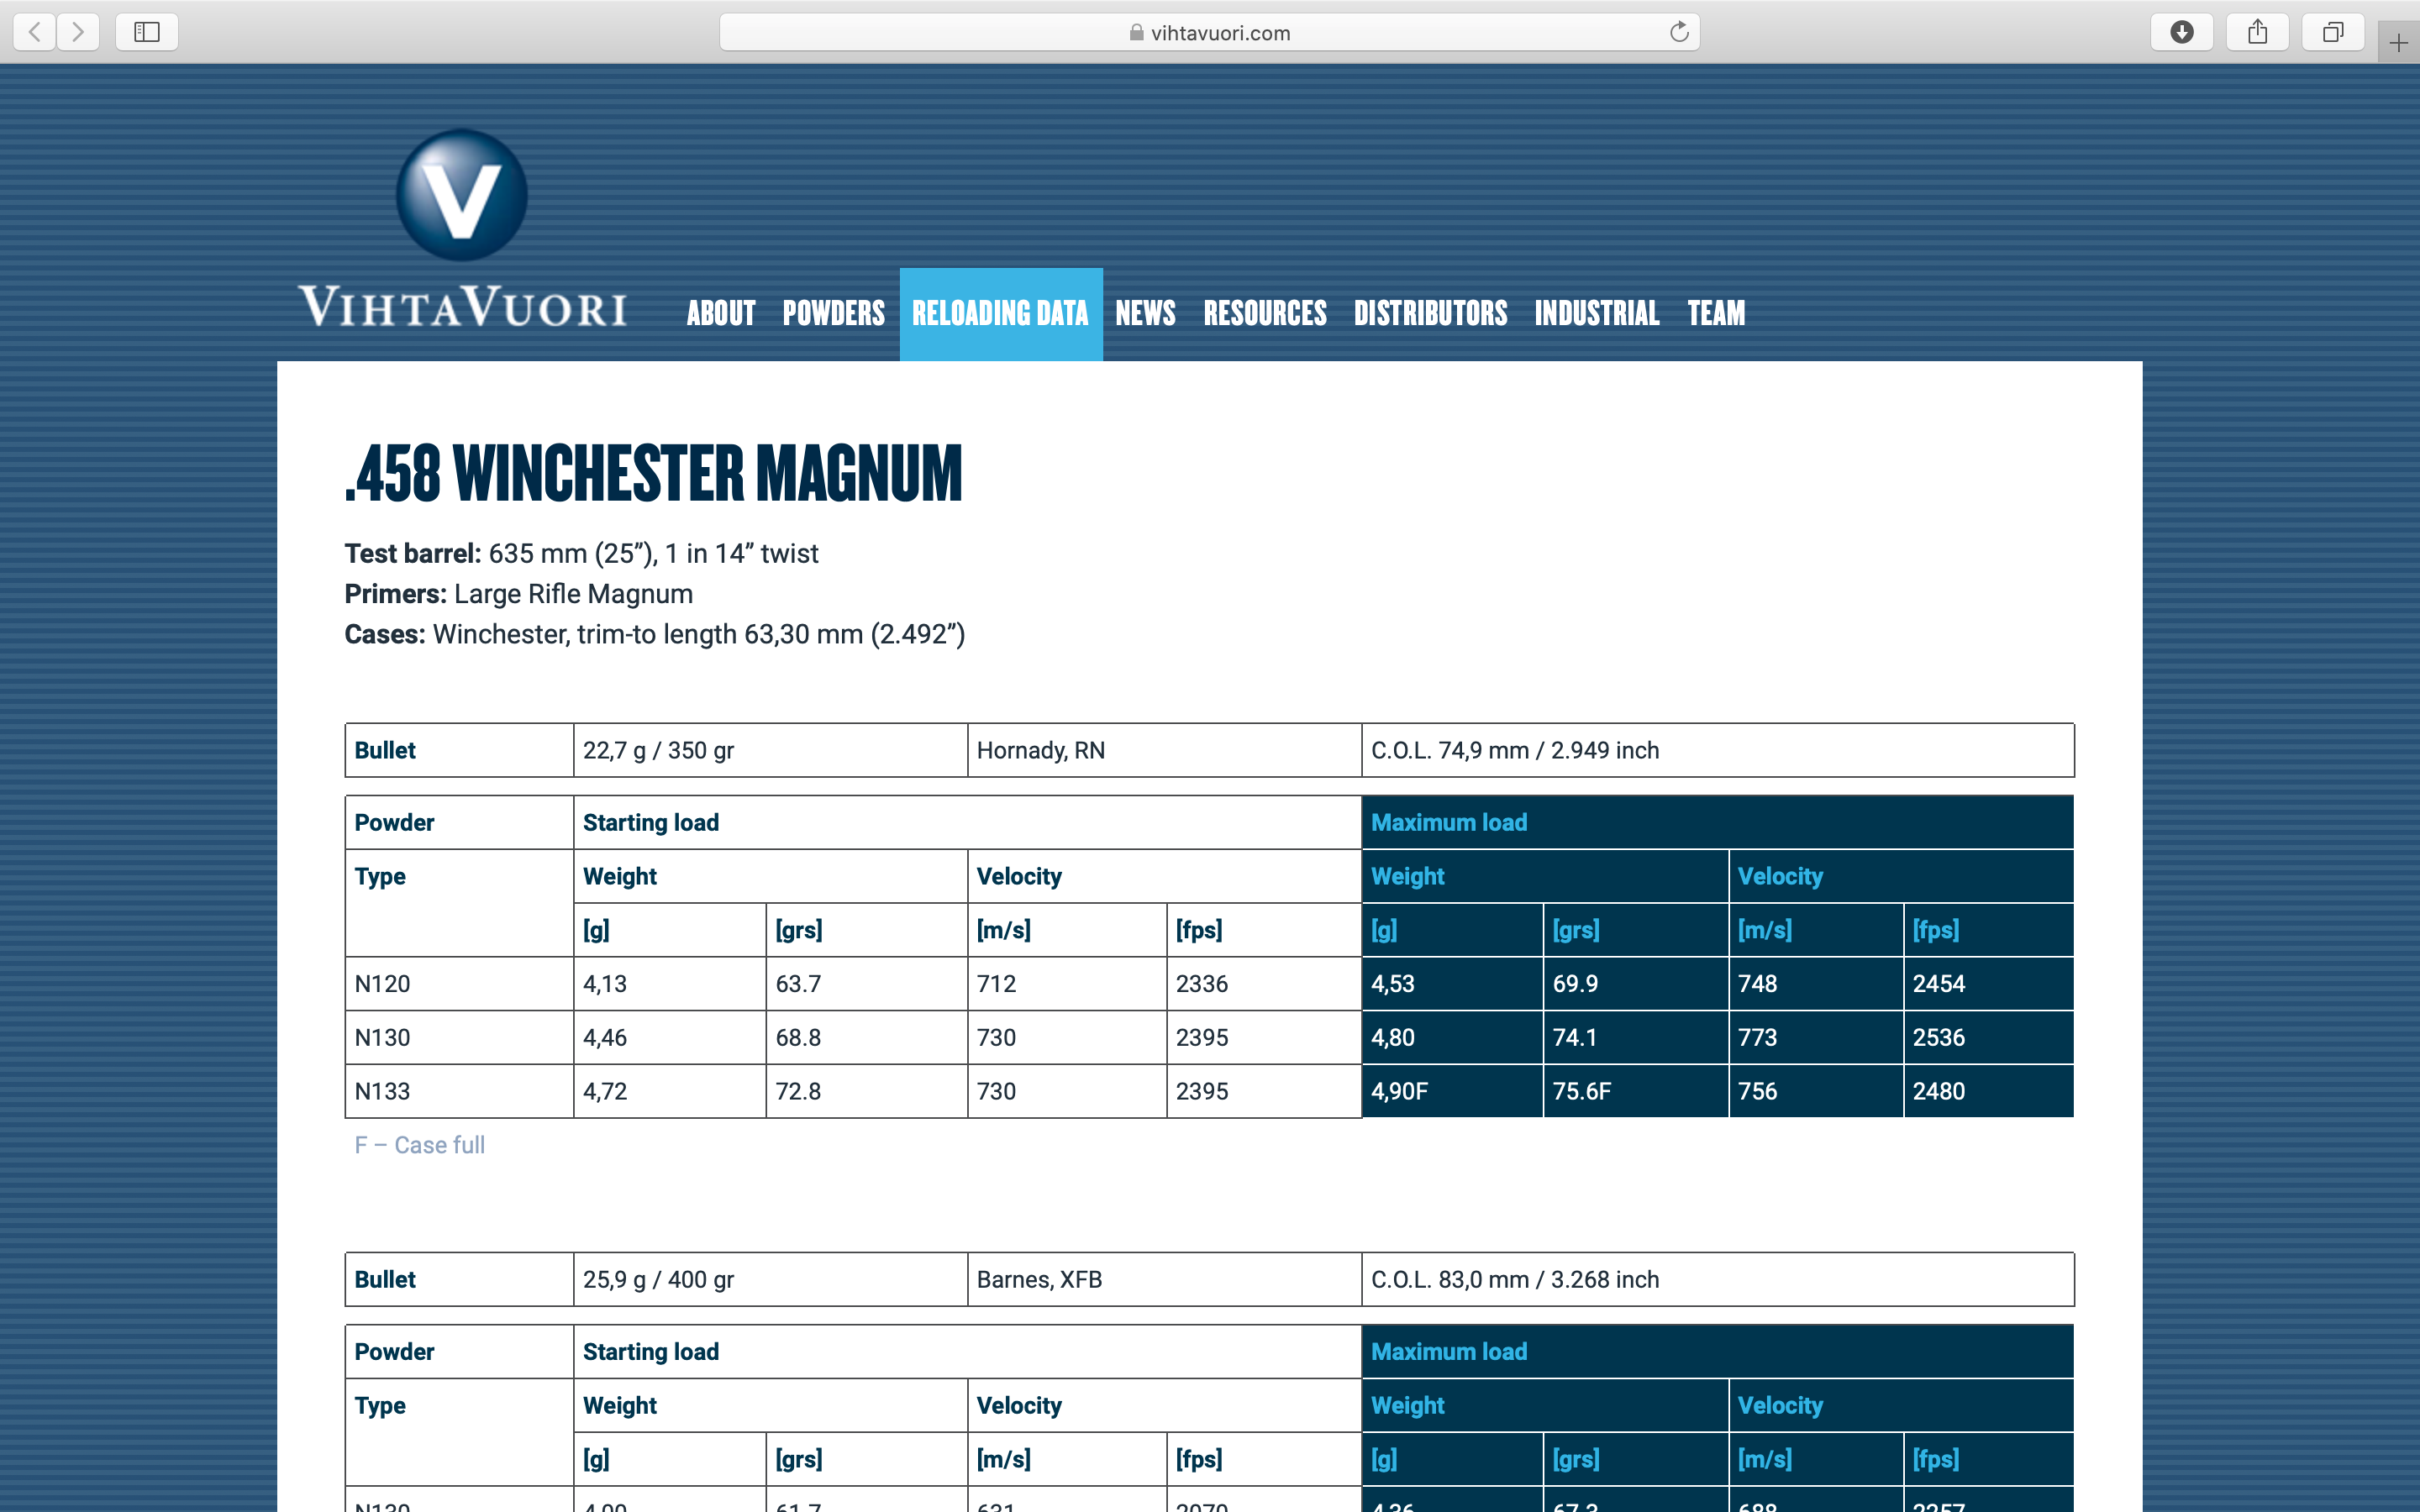
Task: Click the 2480 fps cell
Action: pyautogui.click(x=1989, y=1091)
